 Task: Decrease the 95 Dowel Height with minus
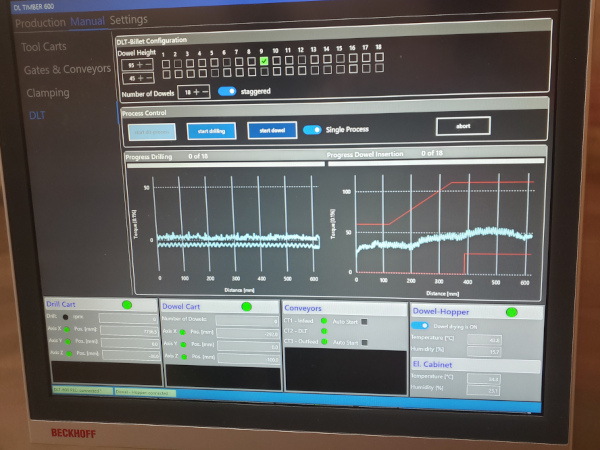tap(148, 65)
